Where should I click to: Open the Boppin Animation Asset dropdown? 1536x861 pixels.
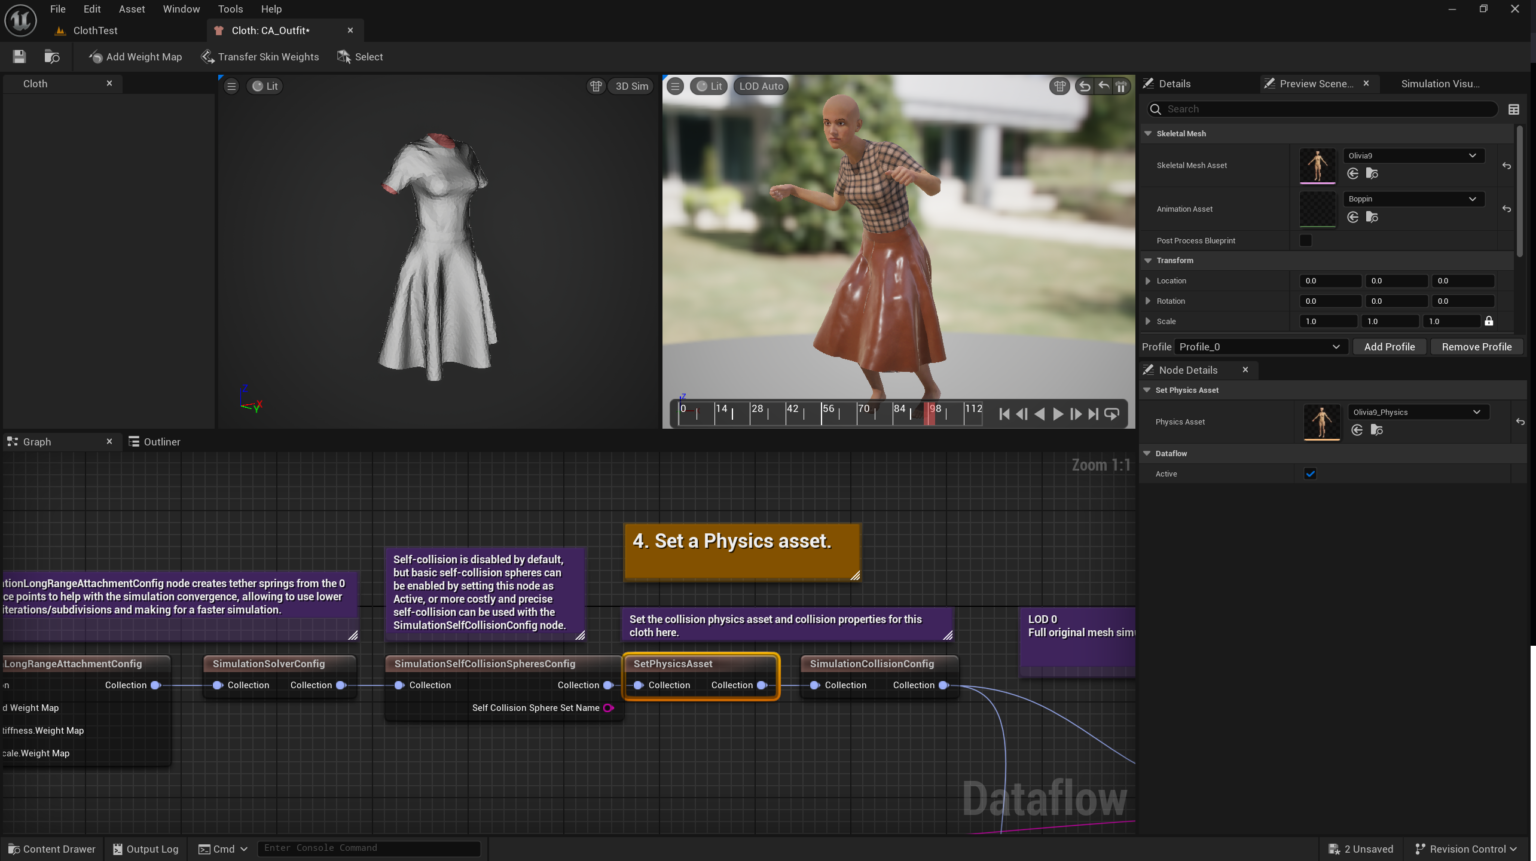(x=1413, y=198)
